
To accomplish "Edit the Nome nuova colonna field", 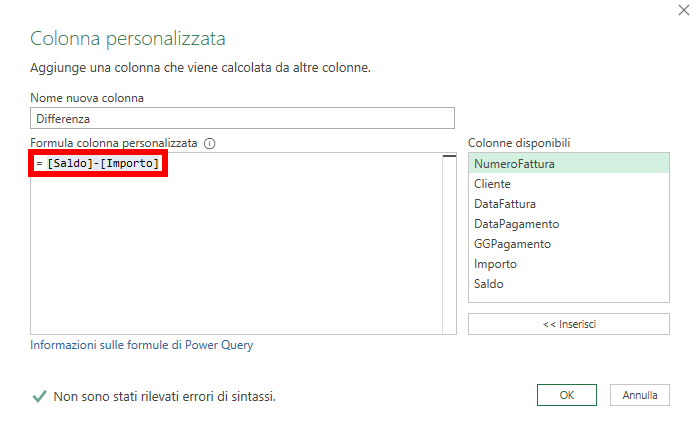I will [242, 118].
